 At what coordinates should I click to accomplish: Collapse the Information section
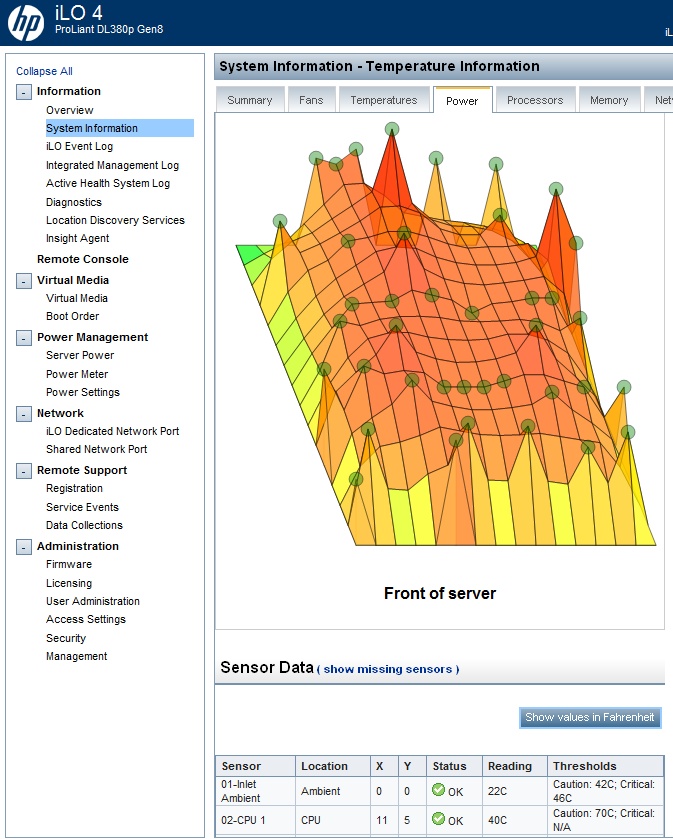tap(24, 92)
